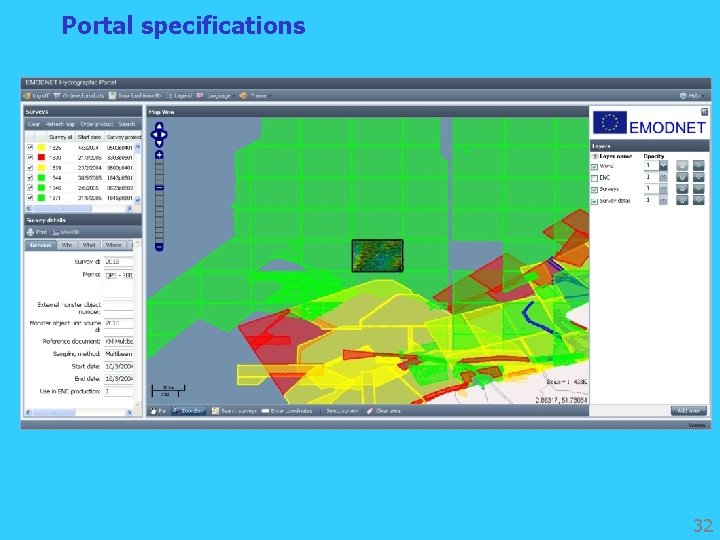This screenshot has width=720, height=540.
Task: Uncheck the first survey row checkbox
Action: [x=30, y=147]
